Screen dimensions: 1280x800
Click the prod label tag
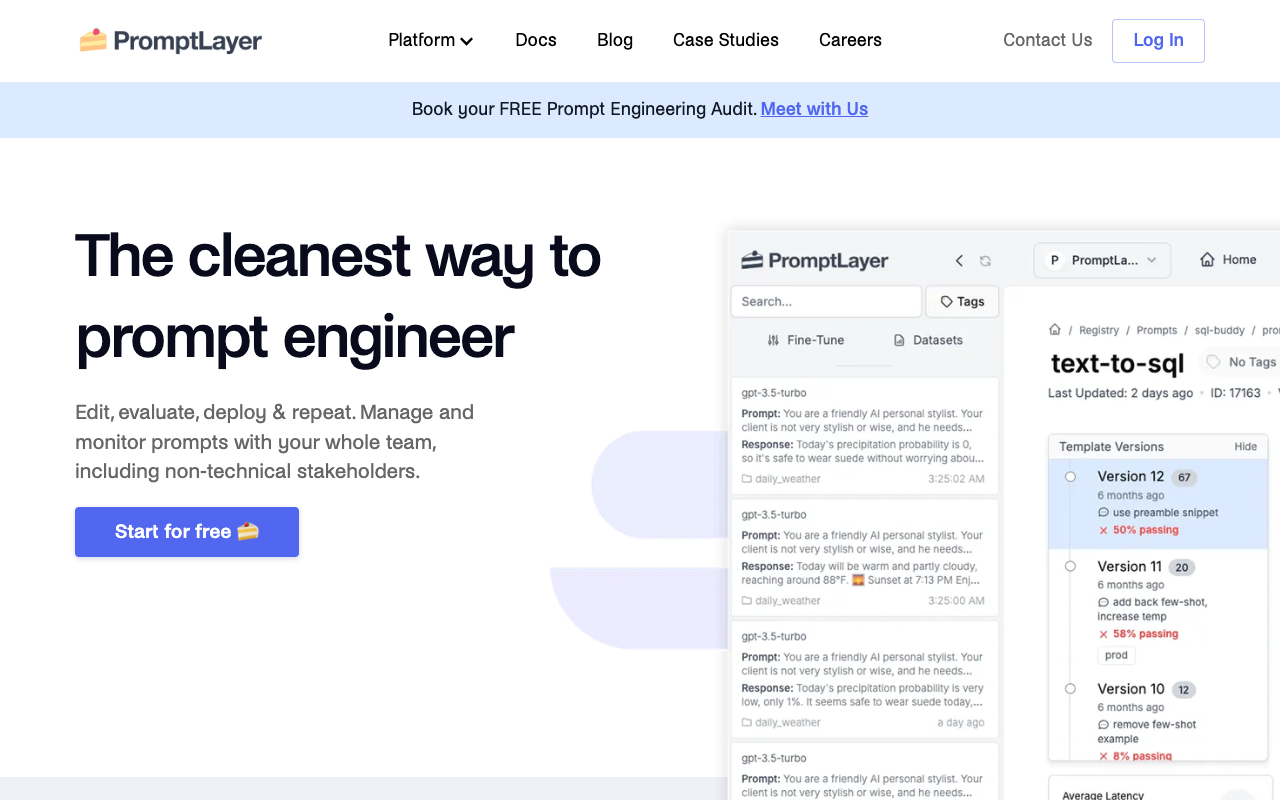tap(1117, 656)
